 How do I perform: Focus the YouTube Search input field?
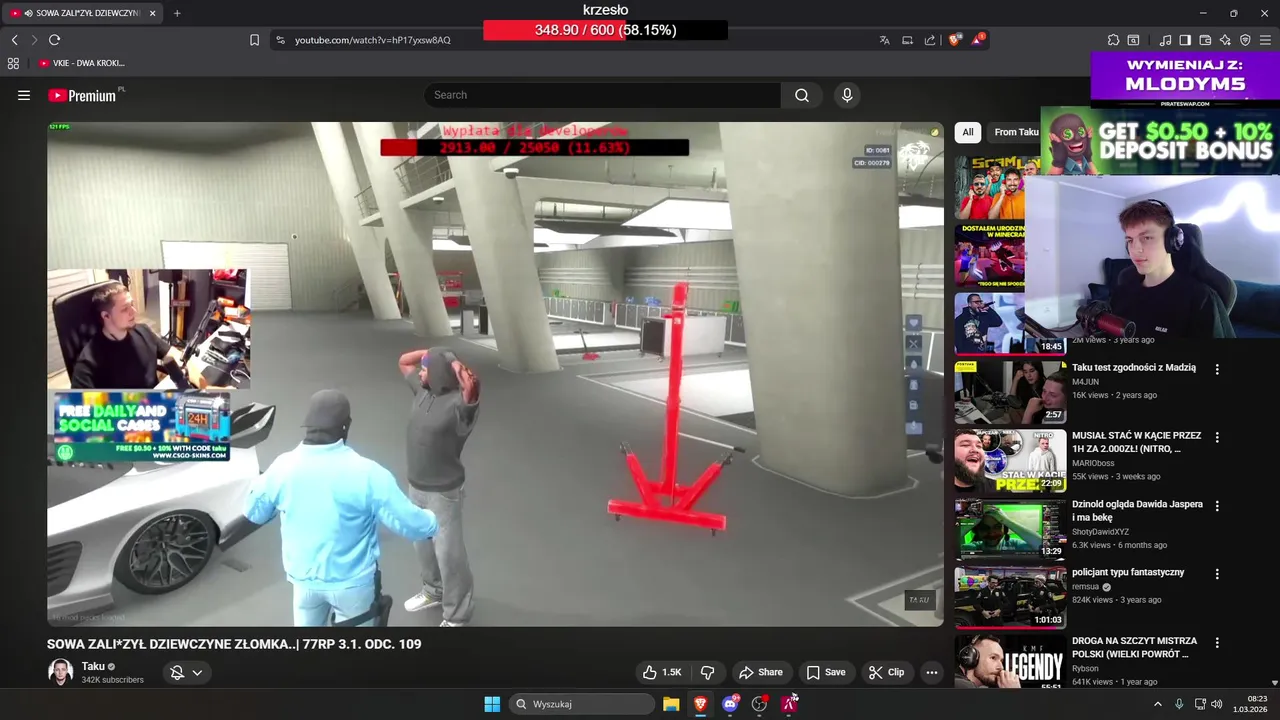tap(603, 95)
